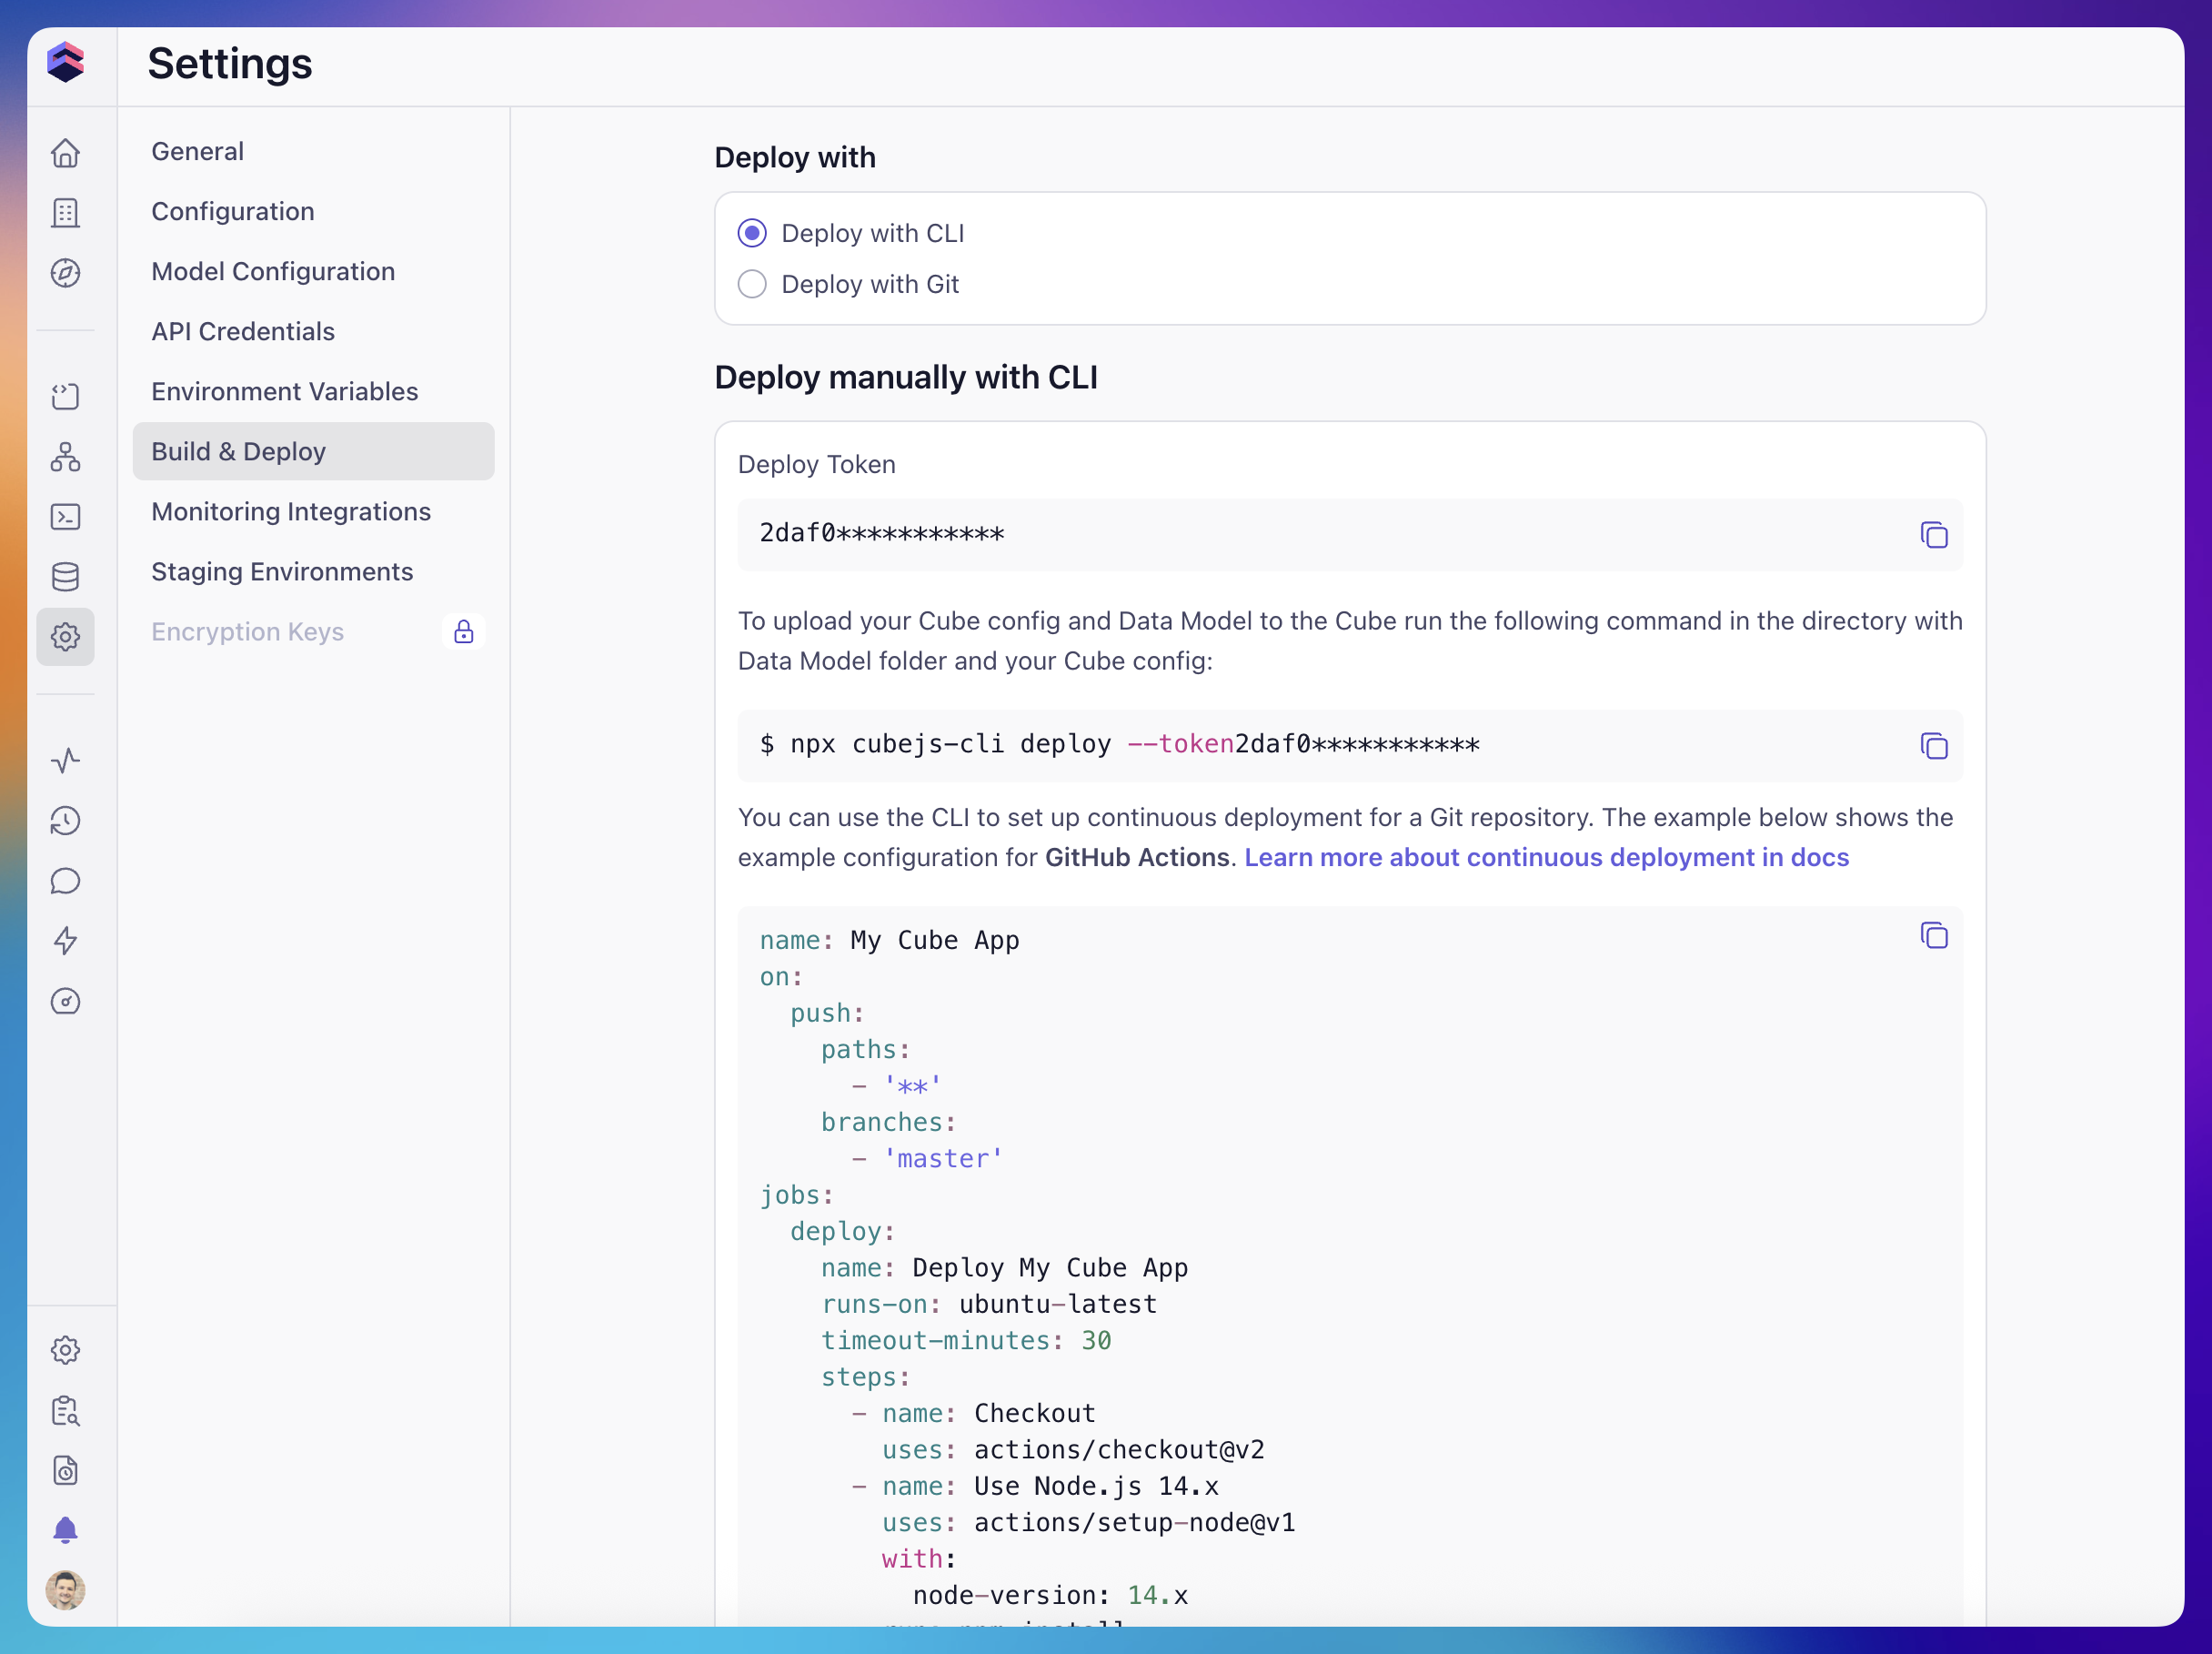Open Environment Variables section
The width and height of the screenshot is (2212, 1654).
pos(313,391)
